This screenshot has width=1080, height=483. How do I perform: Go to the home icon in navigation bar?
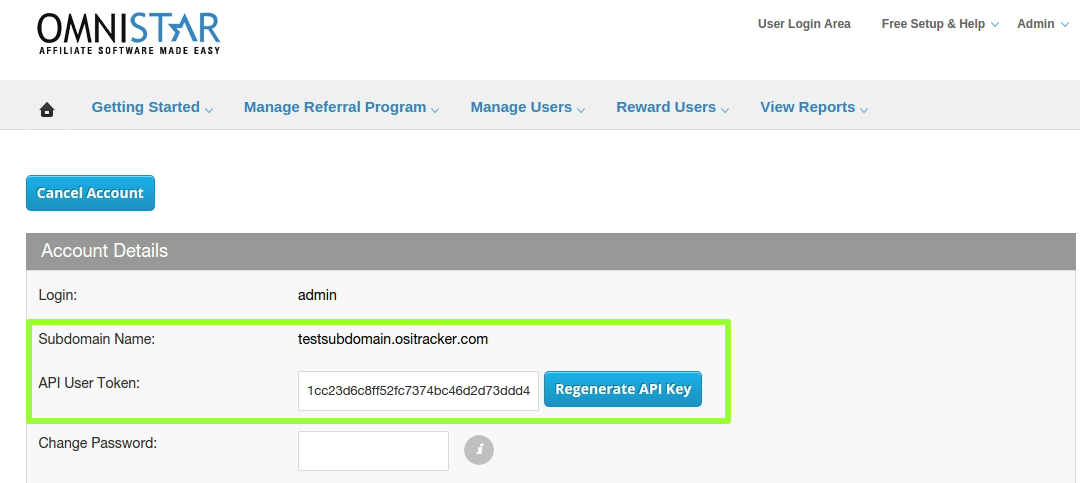pos(47,110)
